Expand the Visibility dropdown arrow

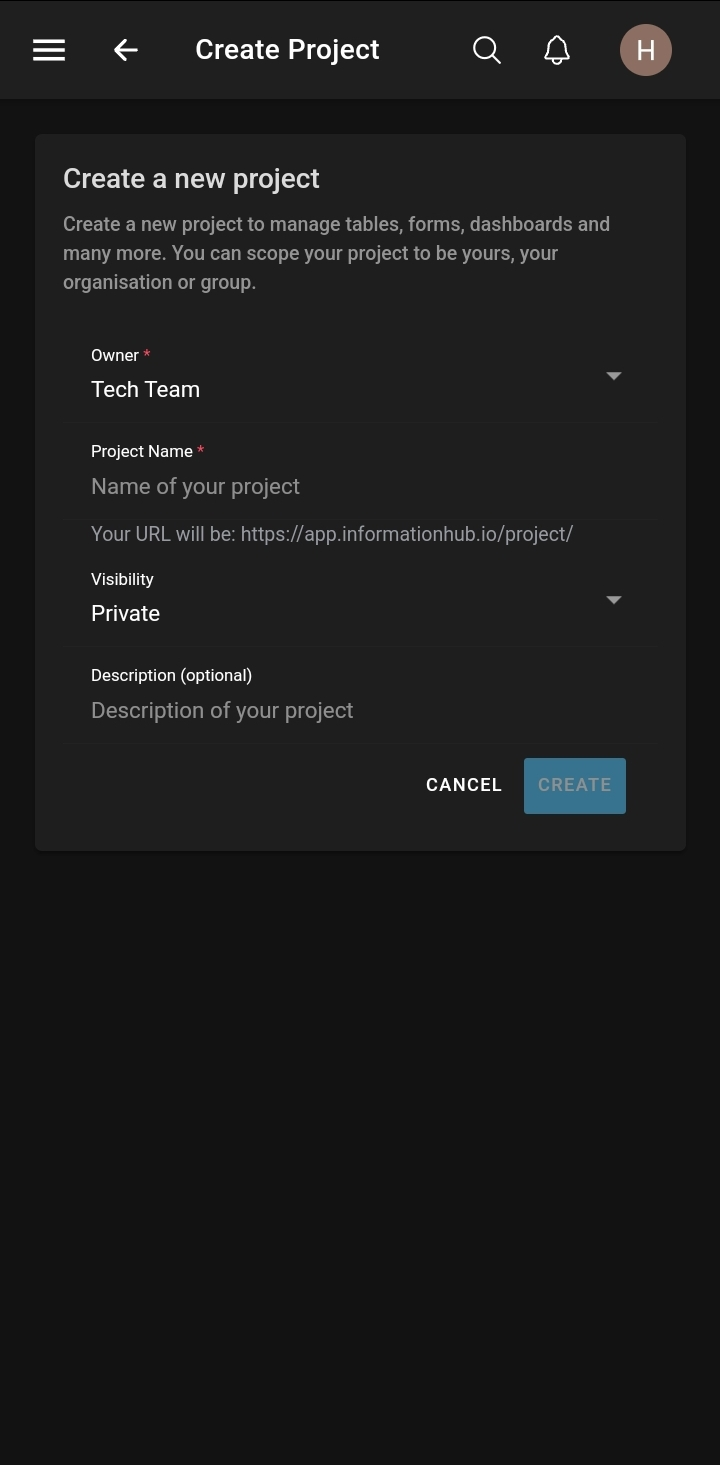(x=614, y=600)
